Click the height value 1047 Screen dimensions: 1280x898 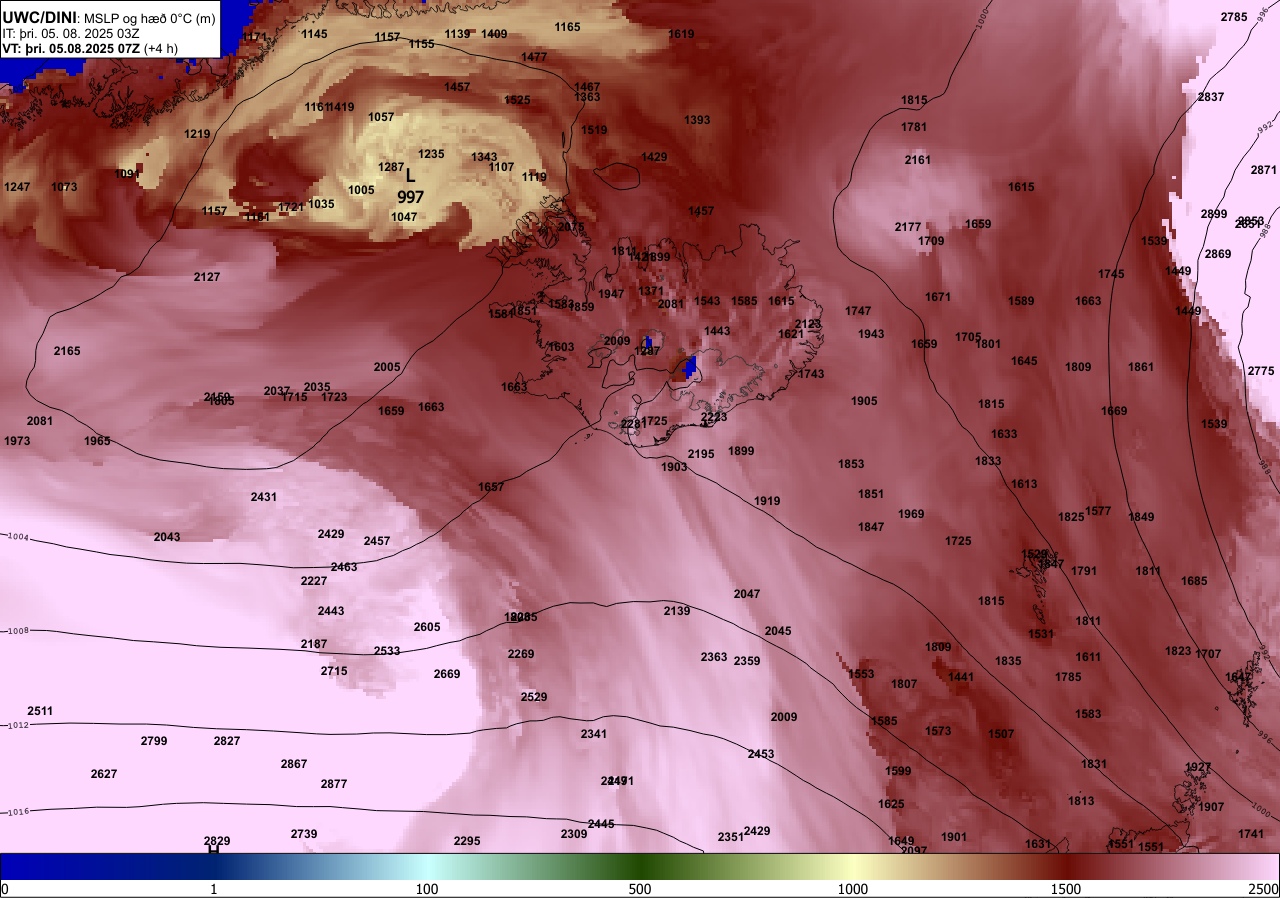click(404, 217)
